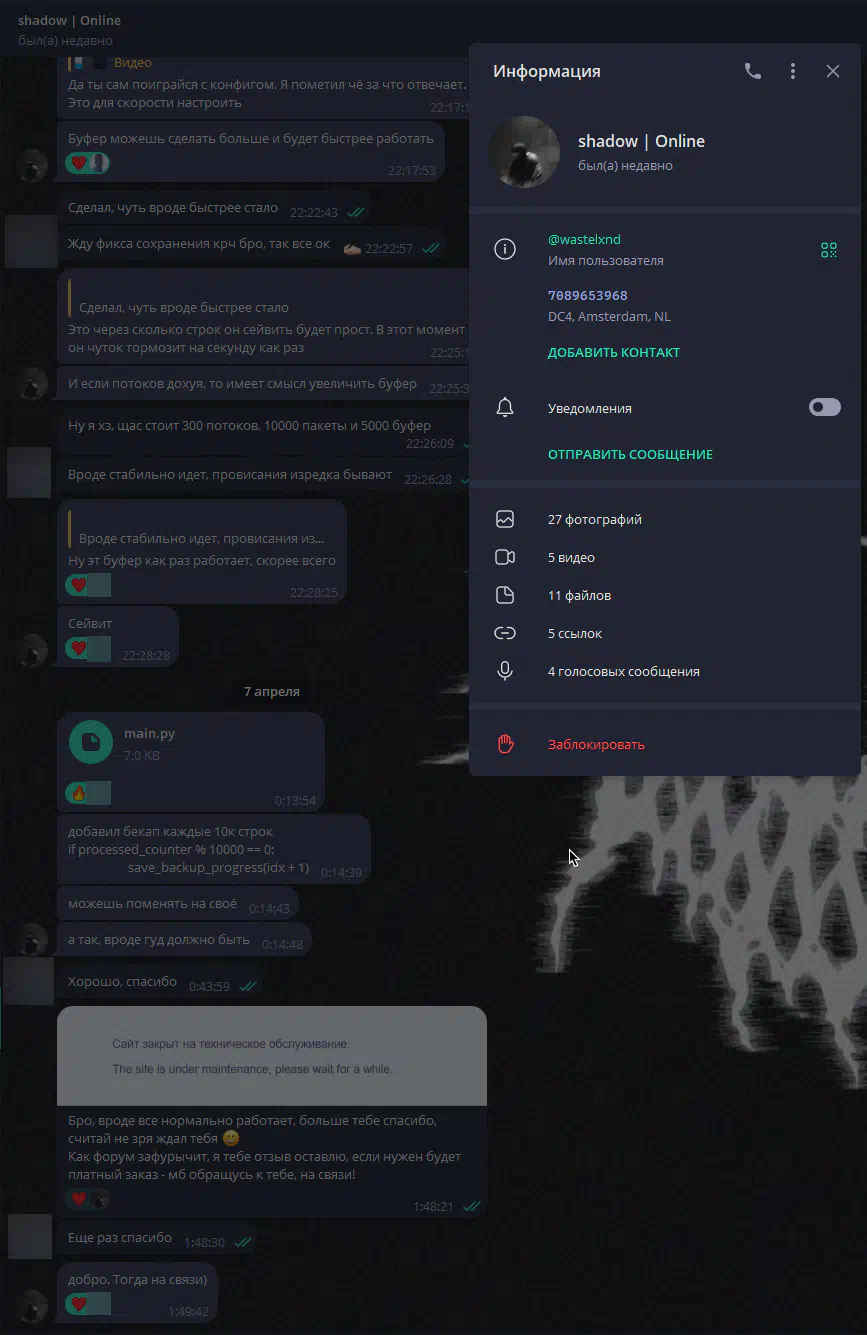Click ОТПРАВИТЬ СООБЩЕНИЕ link
Screen dimensions: 867x1335
click(630, 454)
